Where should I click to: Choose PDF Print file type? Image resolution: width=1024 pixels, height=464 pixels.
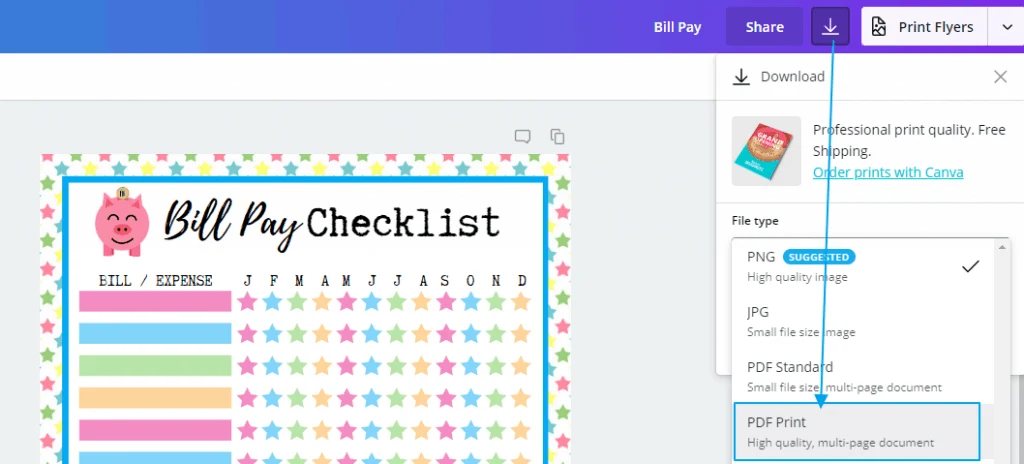857,431
